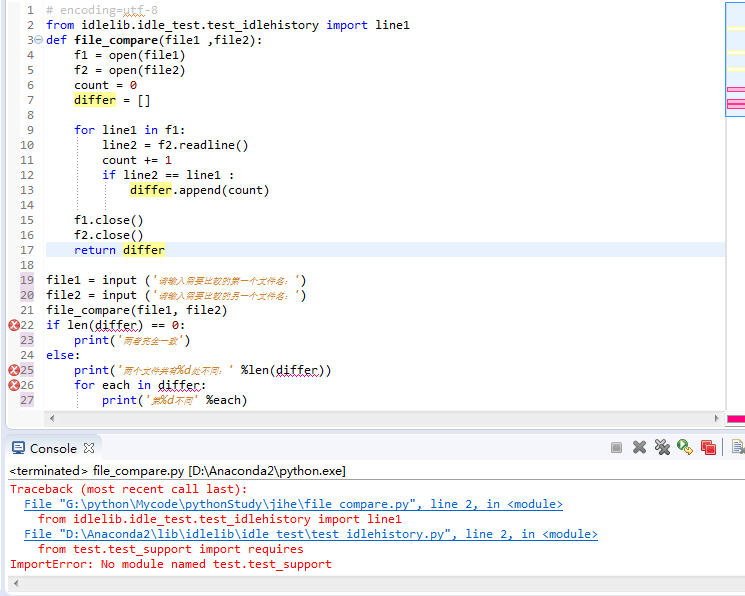745x596 pixels.
Task: Click the ImportError message text in Console
Action: coord(170,564)
